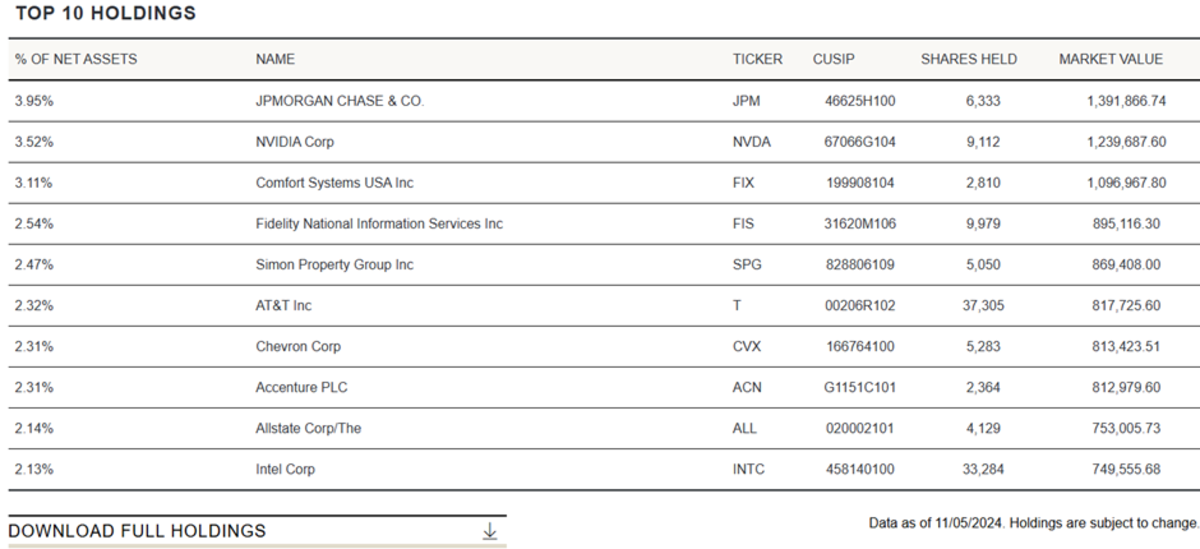Screen dimensions: 1200x549
Task: Select the CVX ticker cell
Action: [746, 347]
